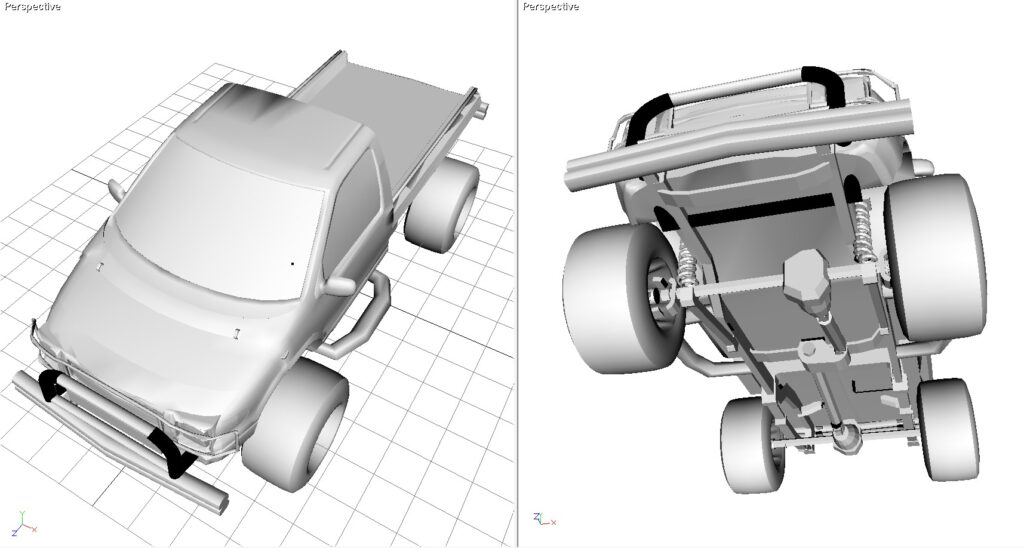Select the side step bar in left viewport
This screenshot has width=1024, height=548.
362,318
